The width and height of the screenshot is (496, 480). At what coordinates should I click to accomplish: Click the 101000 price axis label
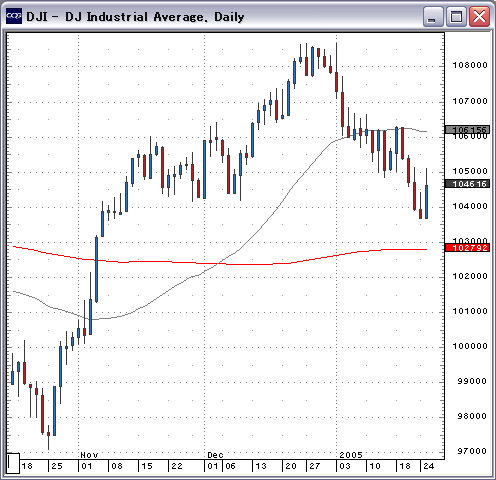[470, 311]
